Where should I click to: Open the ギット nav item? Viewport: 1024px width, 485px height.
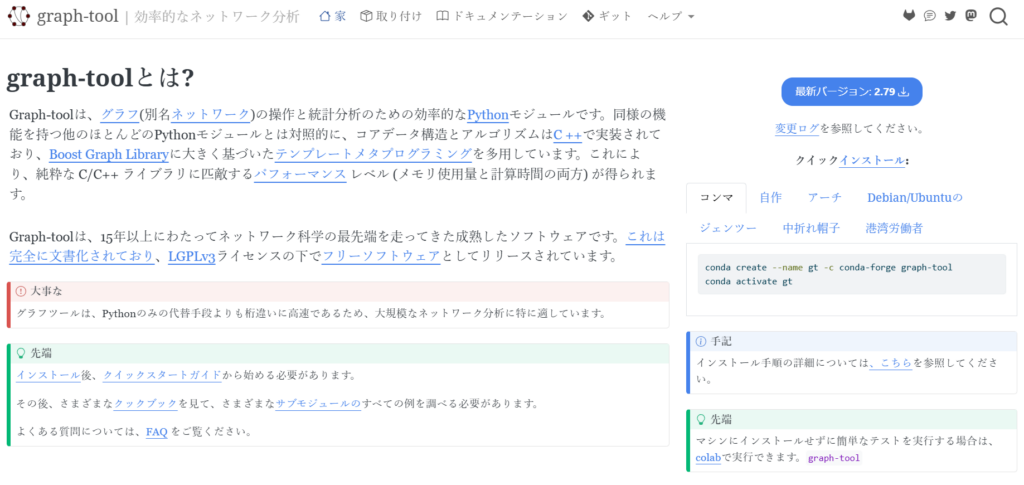click(x=607, y=16)
